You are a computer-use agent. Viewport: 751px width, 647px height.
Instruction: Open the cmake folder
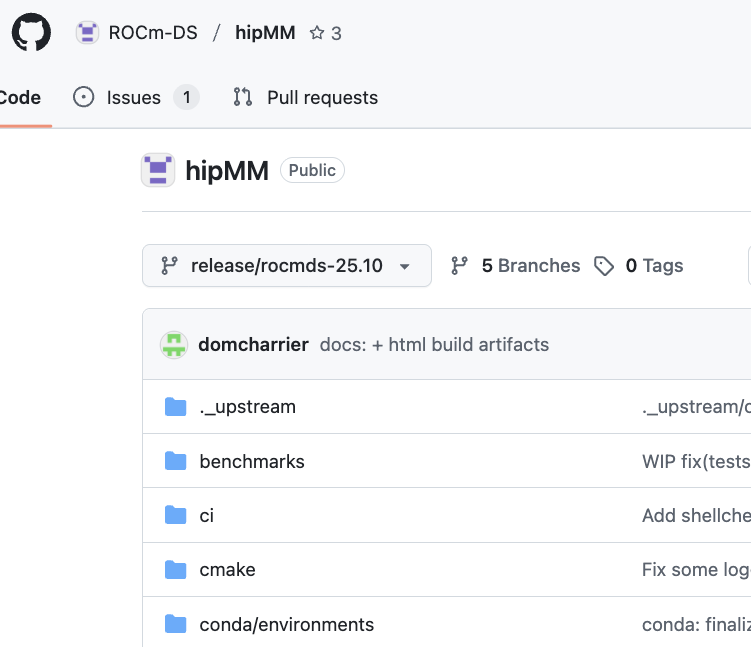point(228,570)
